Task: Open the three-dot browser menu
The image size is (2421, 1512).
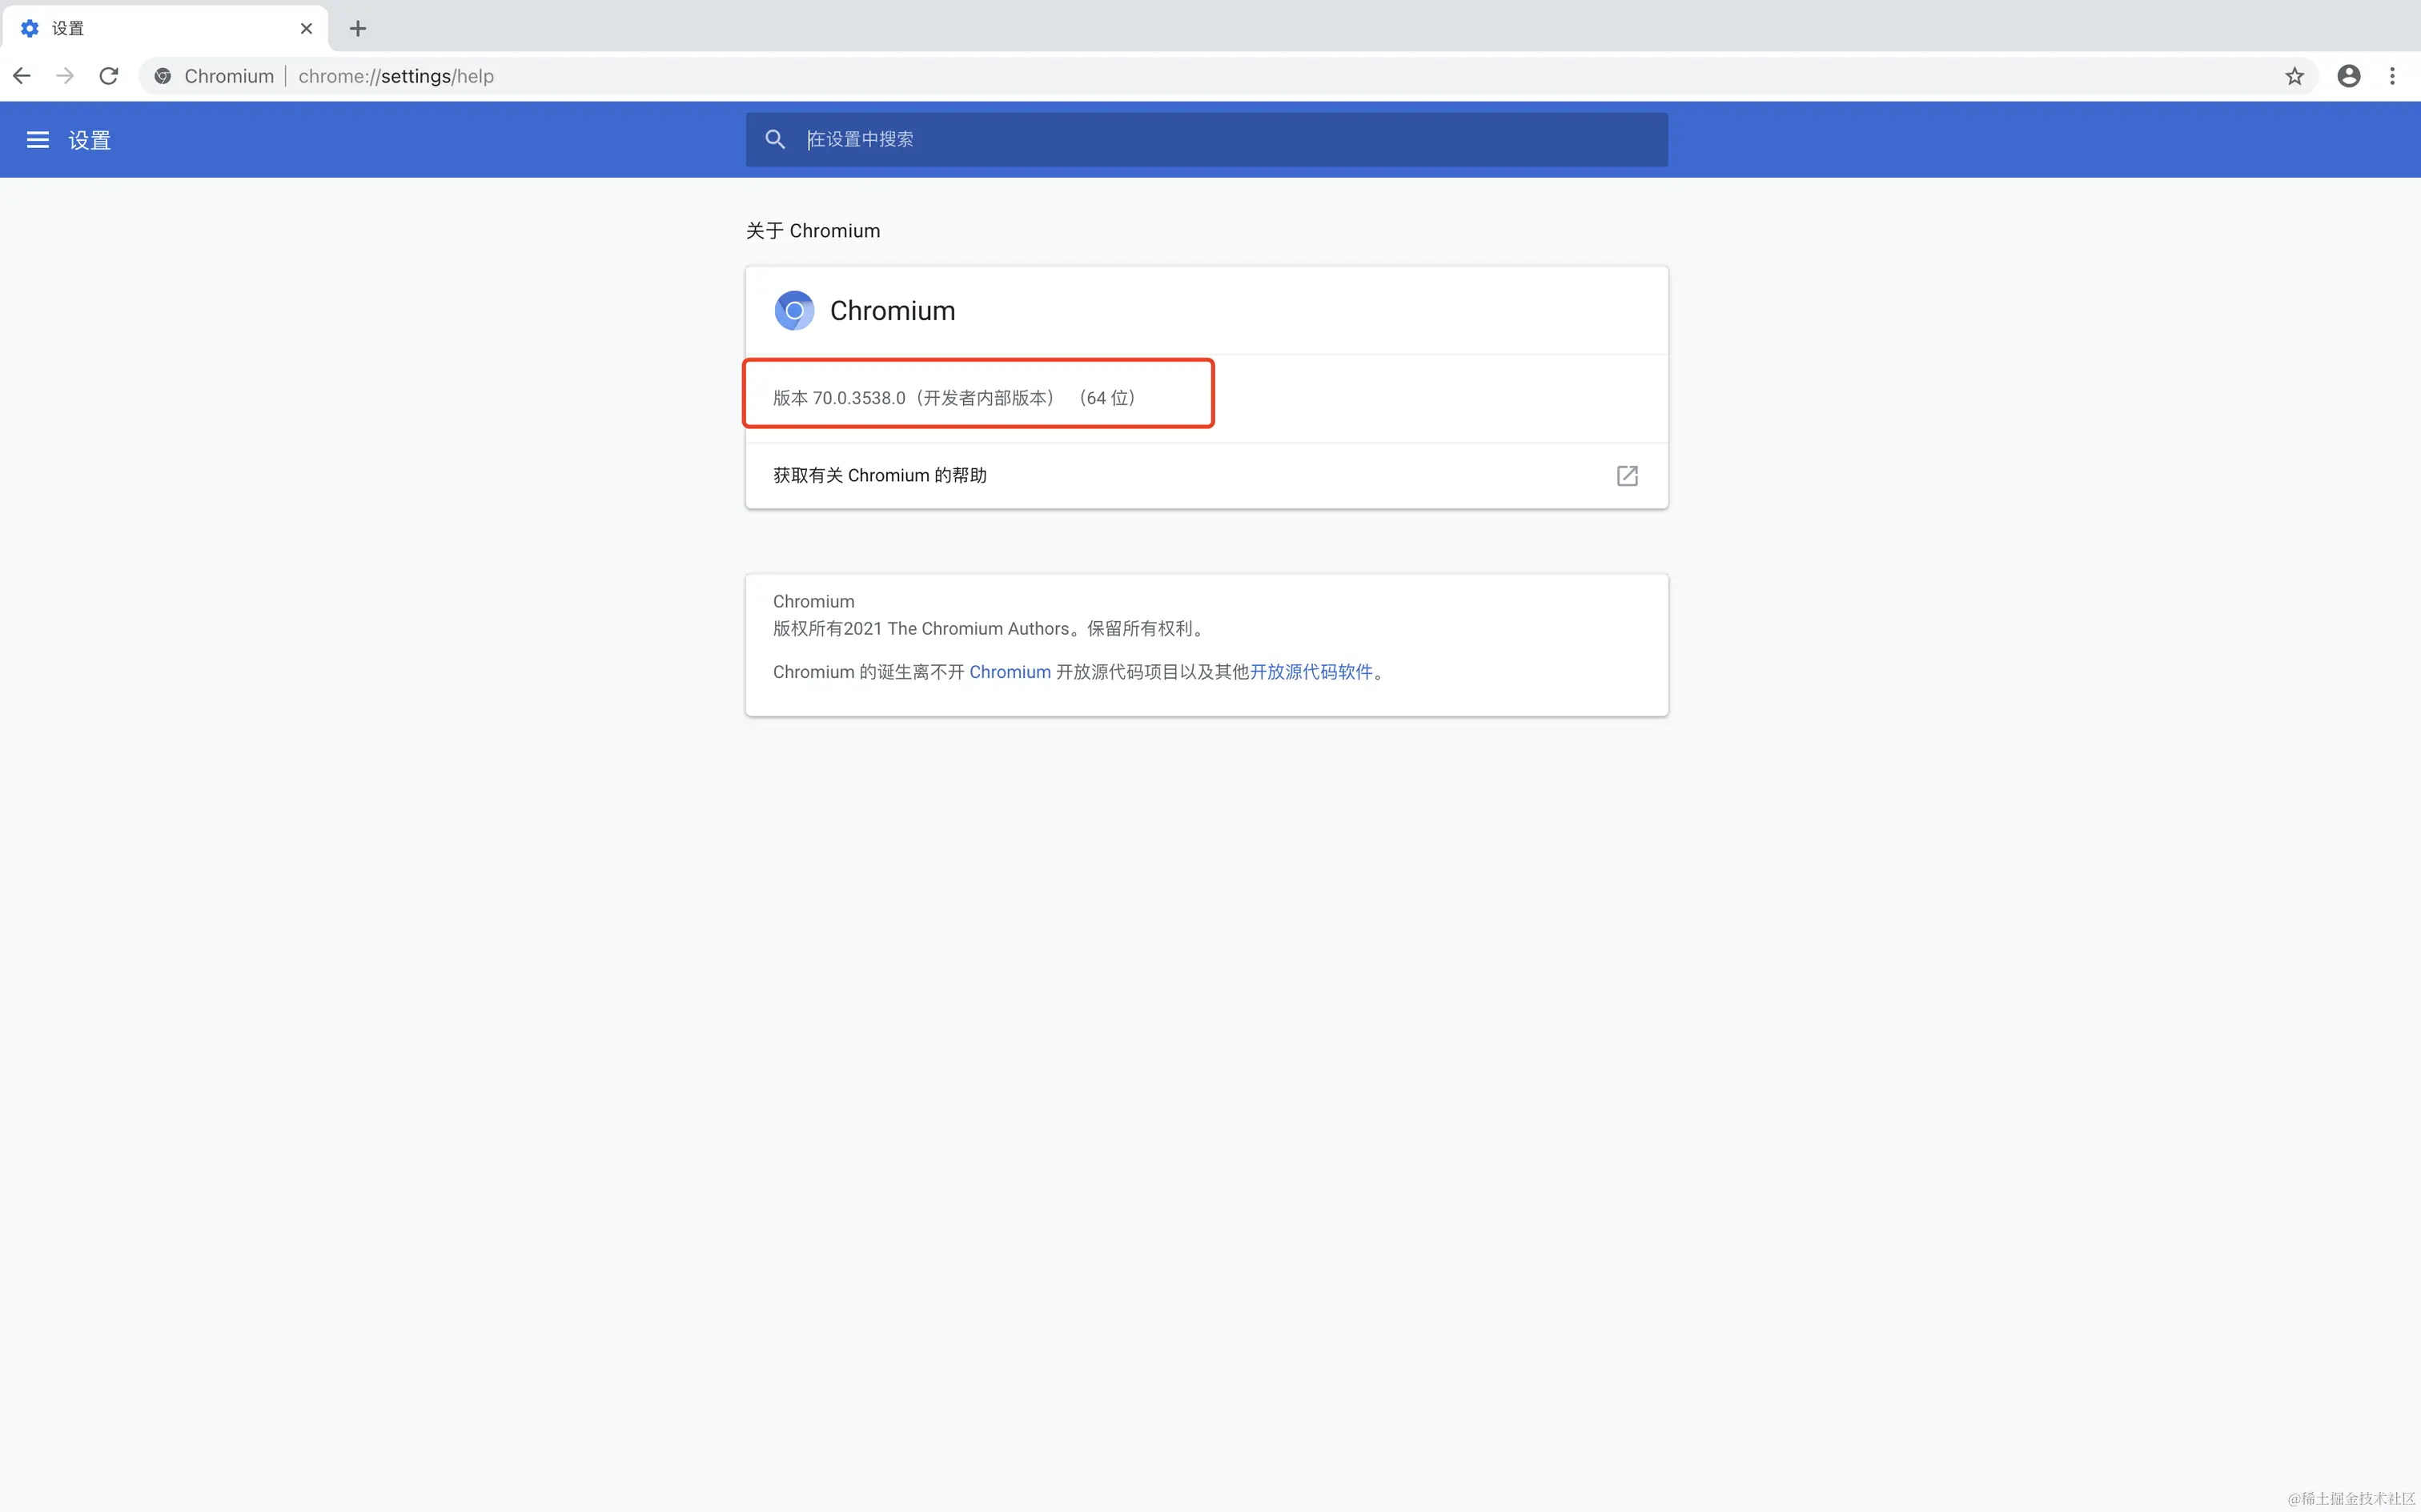Action: pos(2392,76)
